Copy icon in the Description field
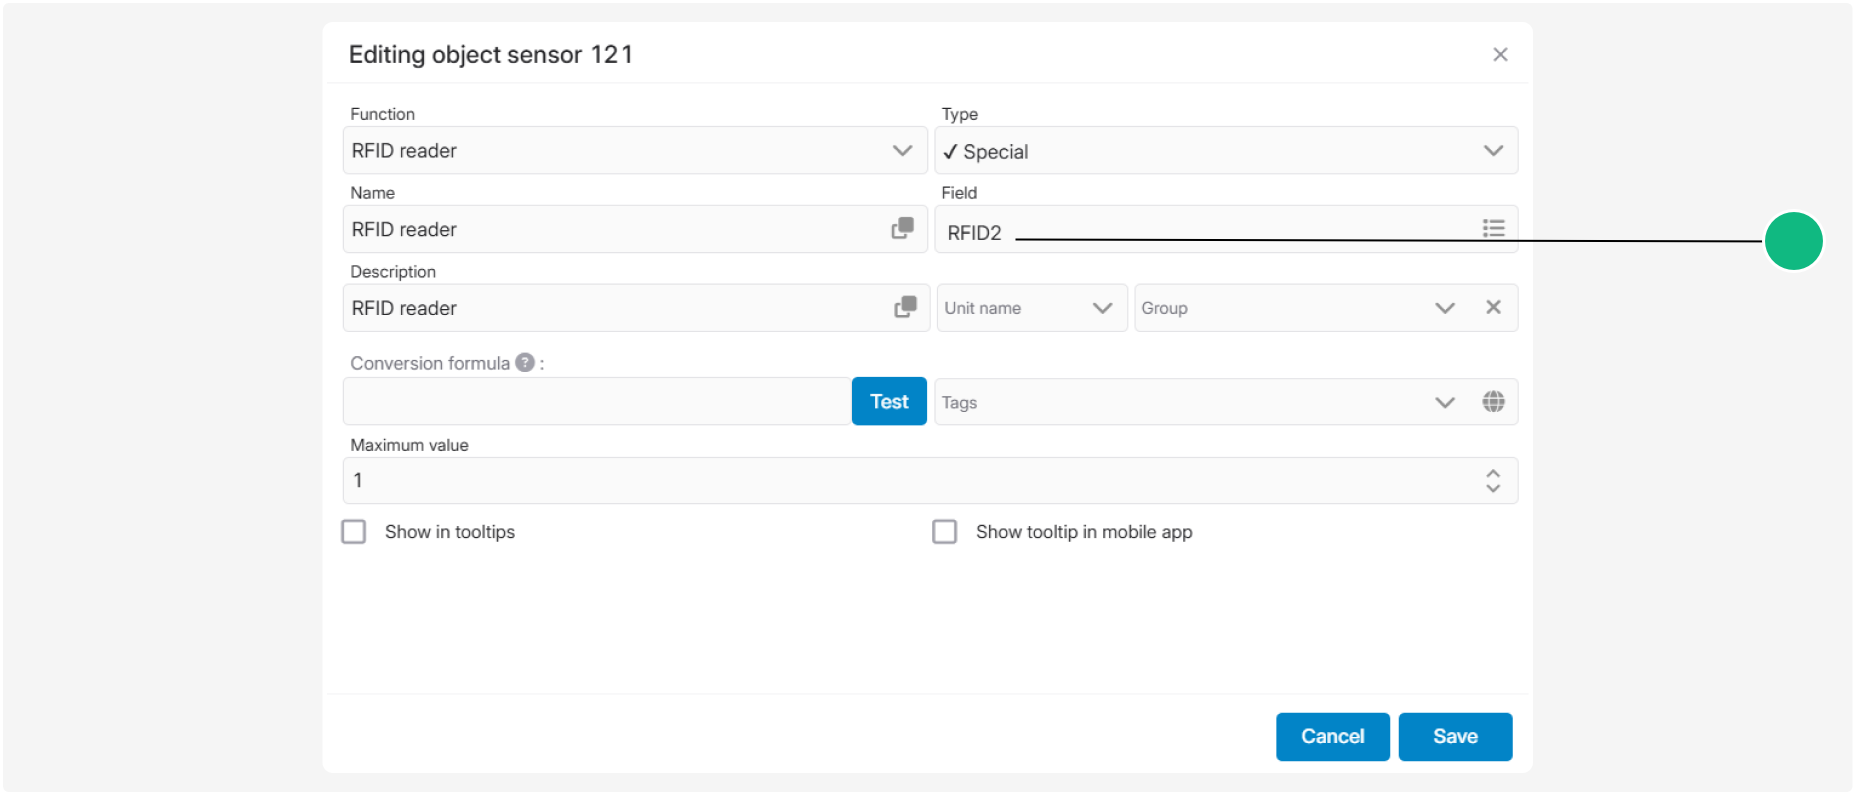The height and width of the screenshot is (795, 1856). pos(905,308)
